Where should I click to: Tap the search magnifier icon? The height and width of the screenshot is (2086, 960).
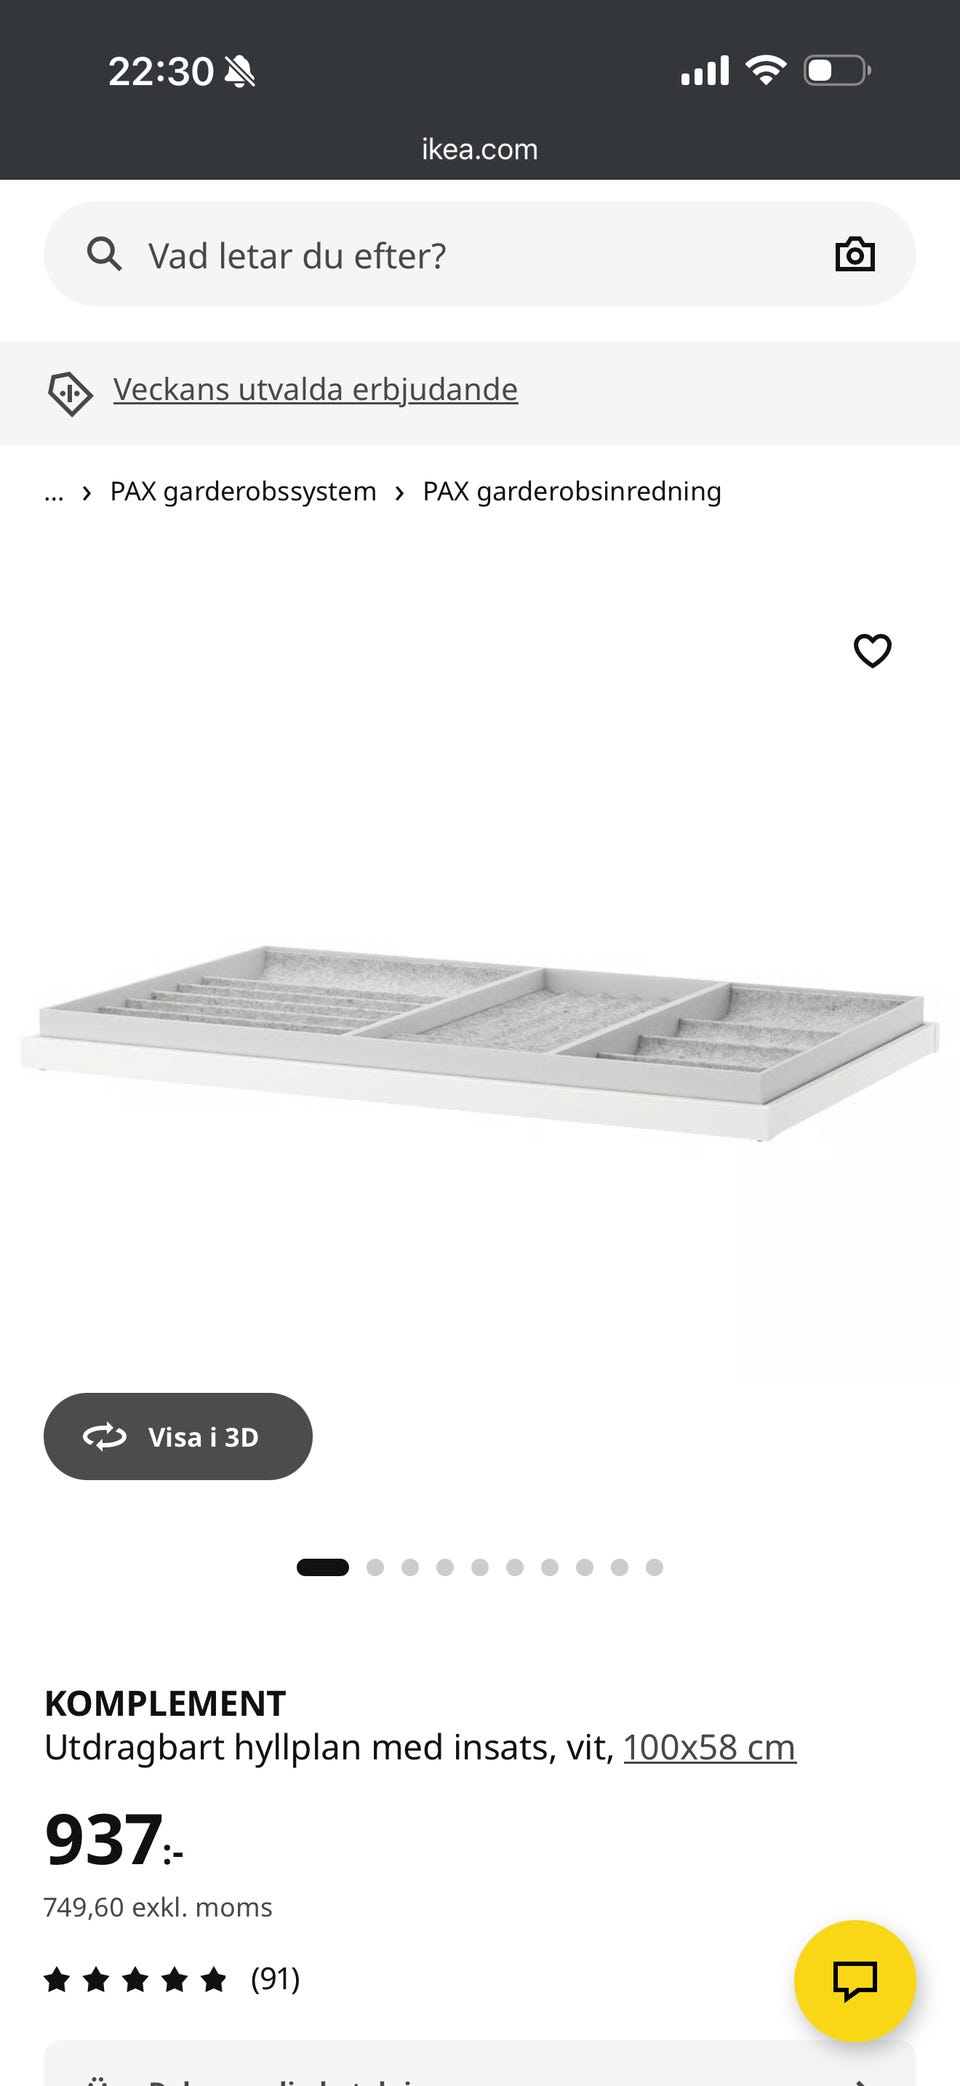[104, 254]
